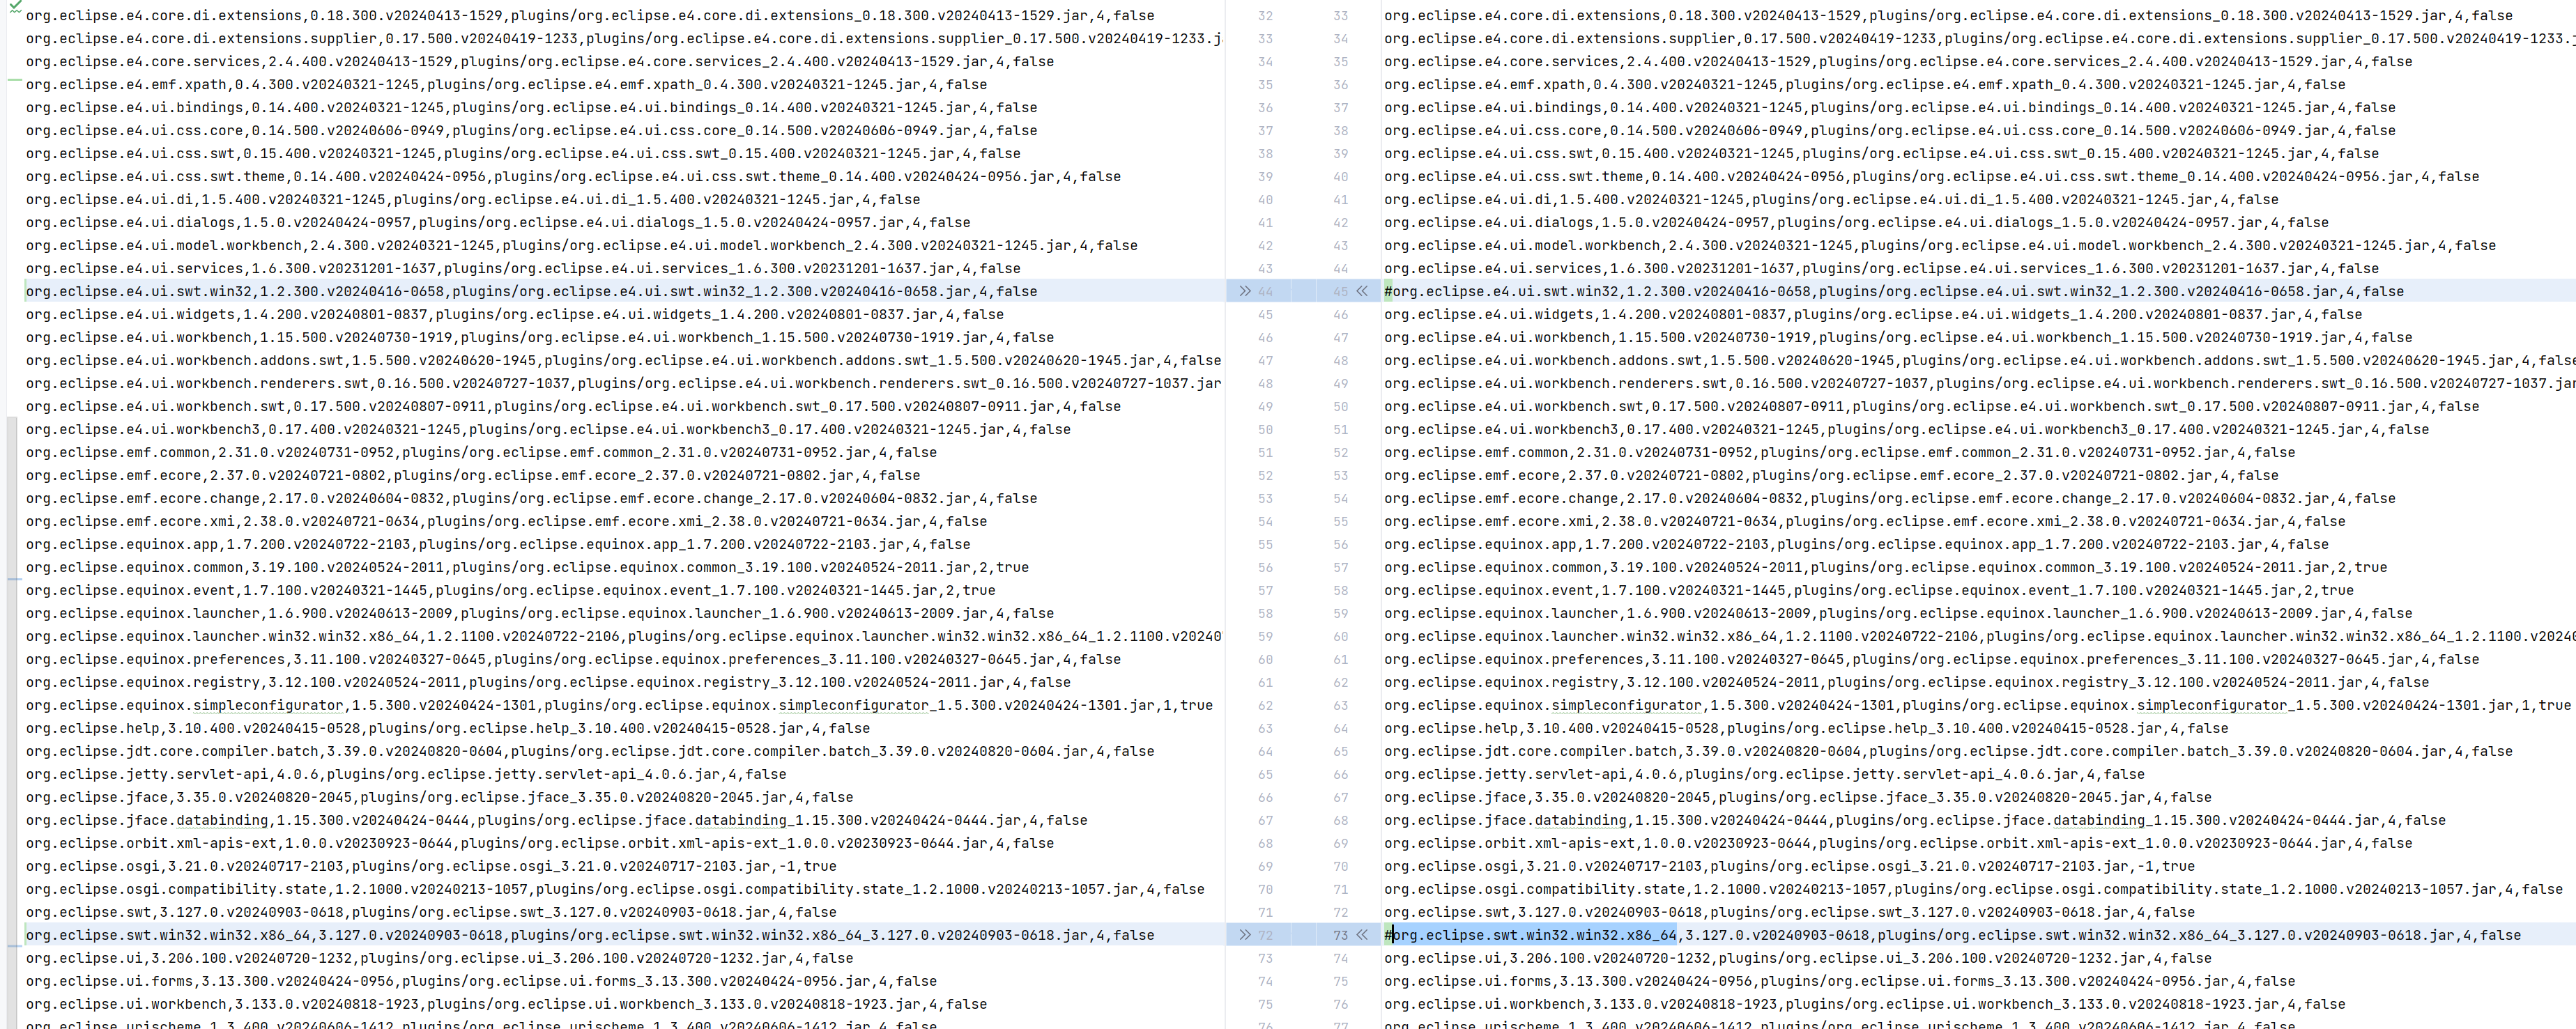The width and height of the screenshot is (2576, 1029).
Task: Select org.eclipse.e4.ui.widgets line in right pane
Action: (x=1873, y=314)
